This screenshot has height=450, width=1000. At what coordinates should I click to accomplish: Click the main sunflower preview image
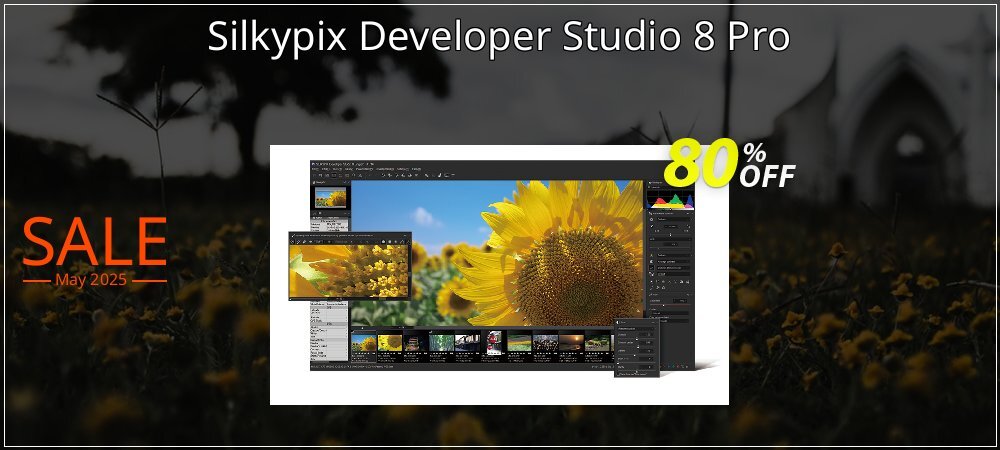click(x=497, y=253)
